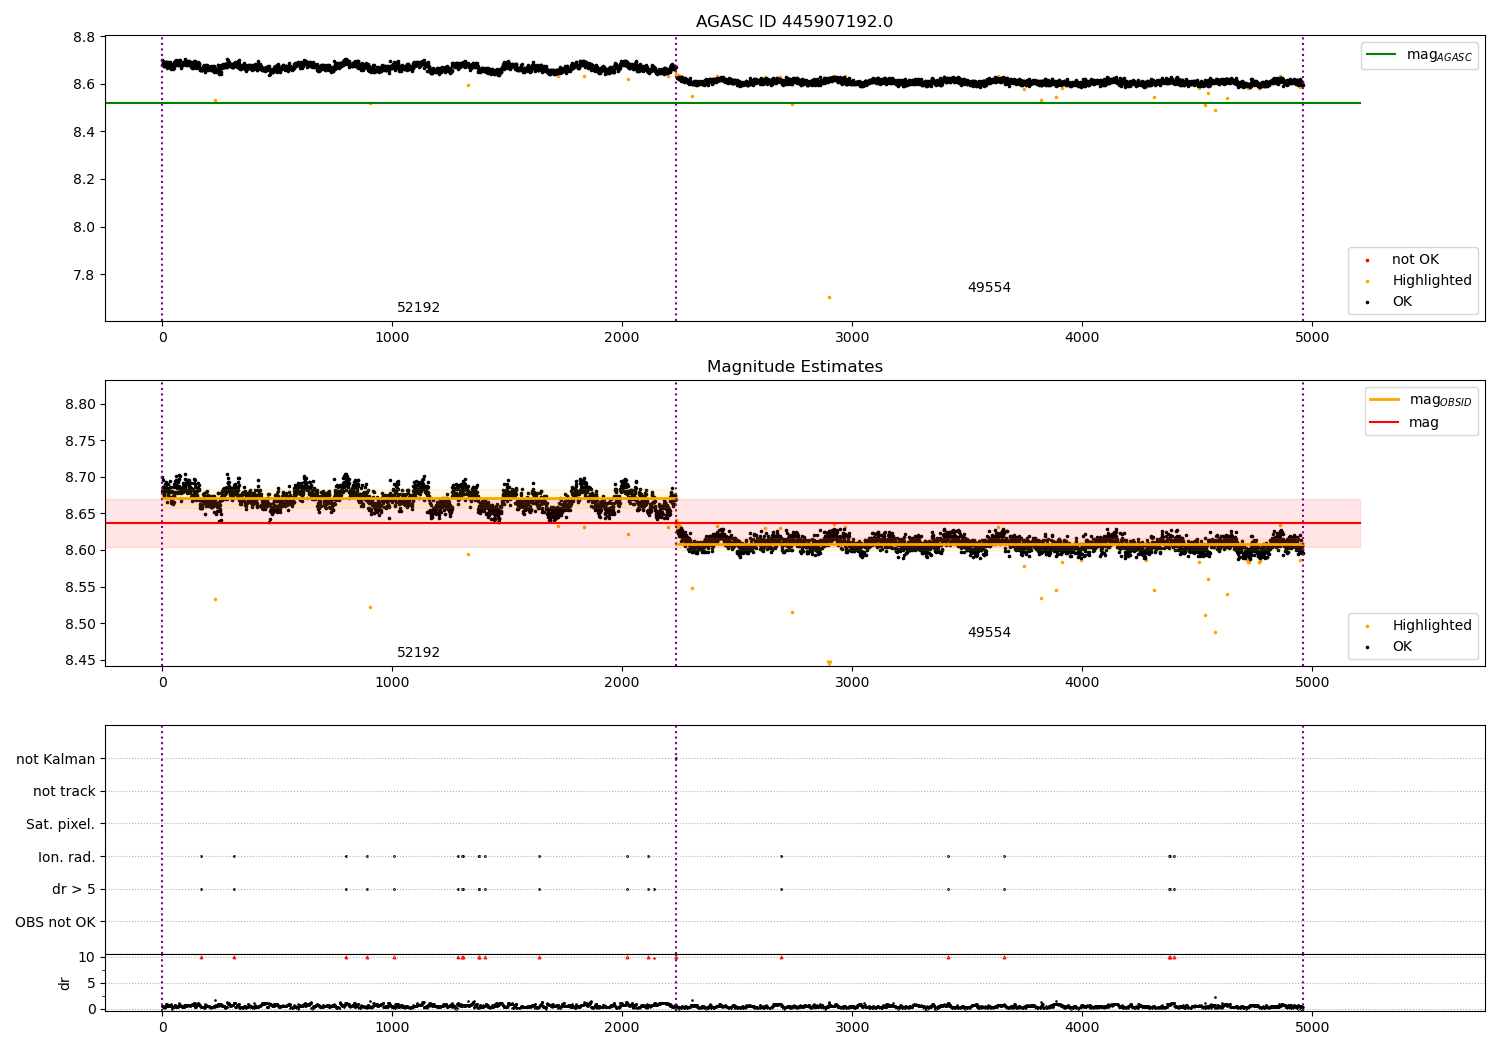Viewport: 1500px width, 1050px height.
Task: Click the 7.8 y-tick label on AGASC ID plot
Action: tap(85, 276)
